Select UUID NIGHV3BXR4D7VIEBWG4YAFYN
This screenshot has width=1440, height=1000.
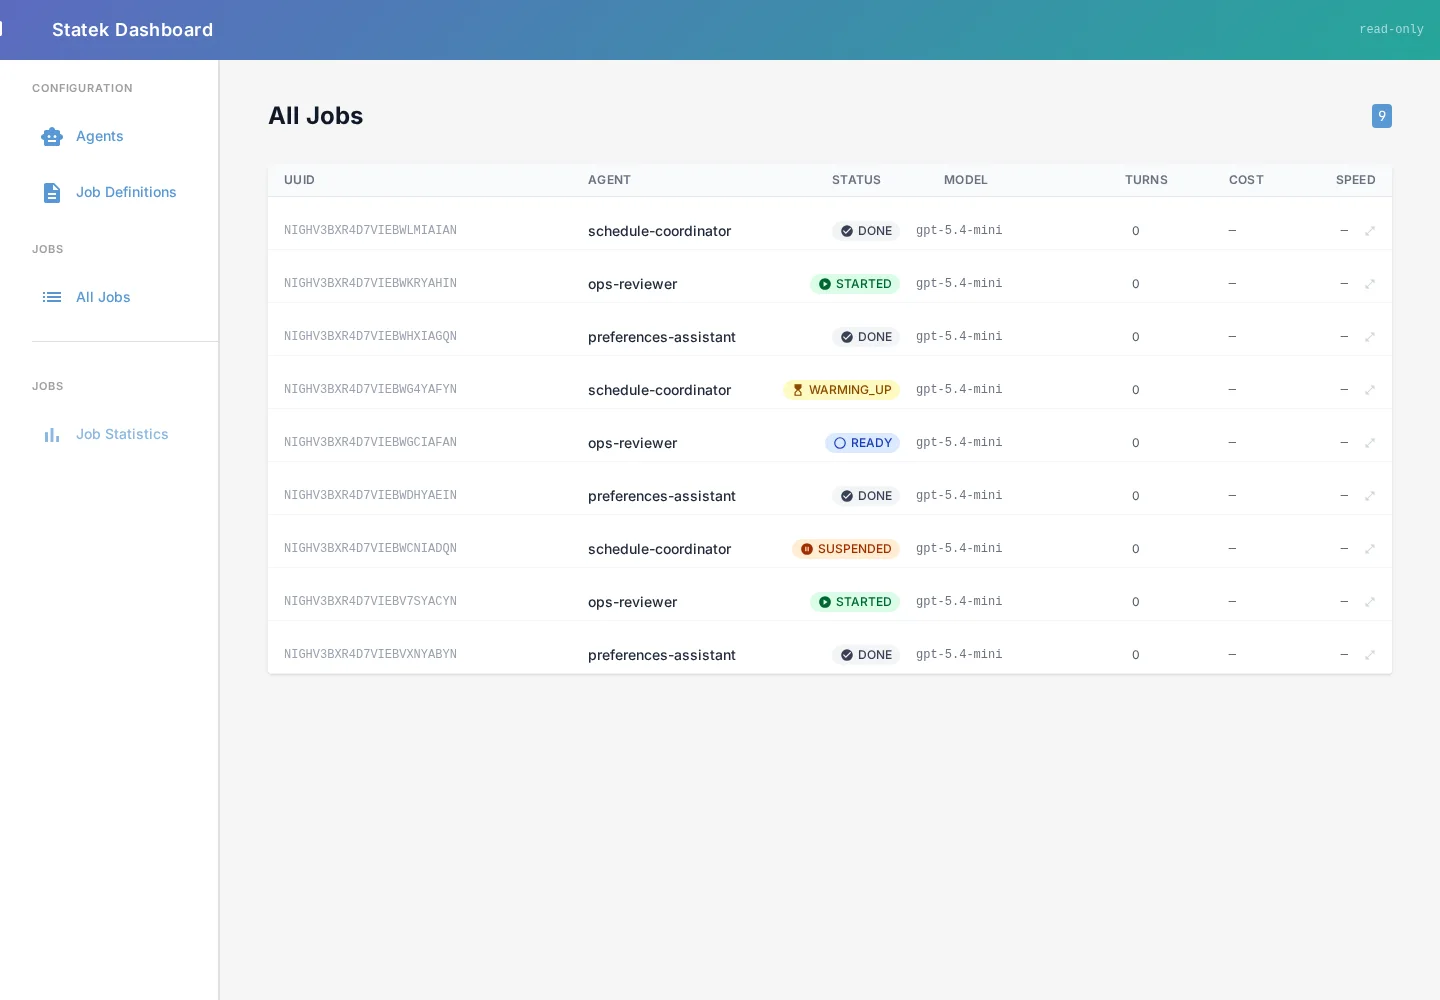[x=370, y=389]
